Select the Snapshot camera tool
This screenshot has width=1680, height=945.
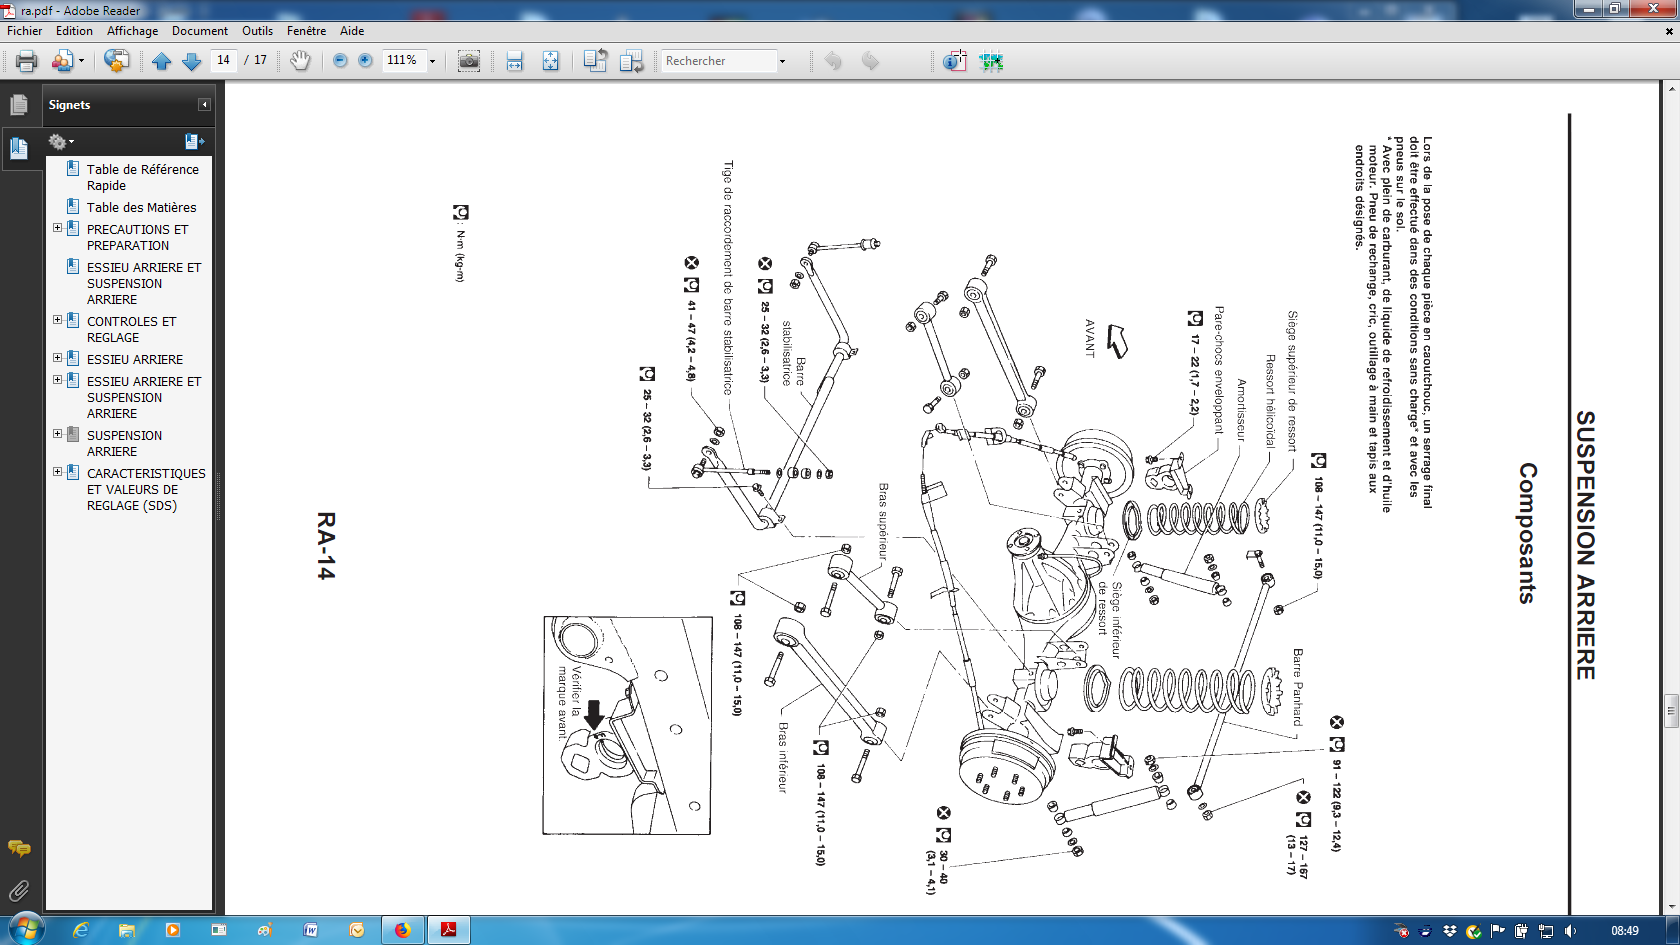point(468,61)
